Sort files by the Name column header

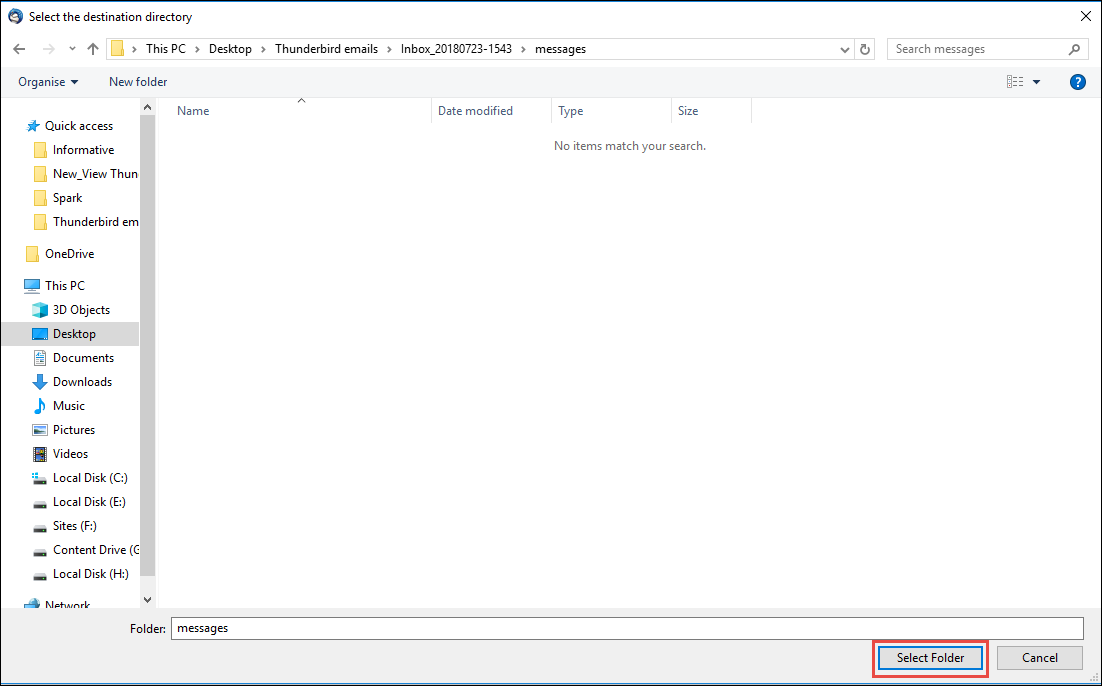[192, 110]
